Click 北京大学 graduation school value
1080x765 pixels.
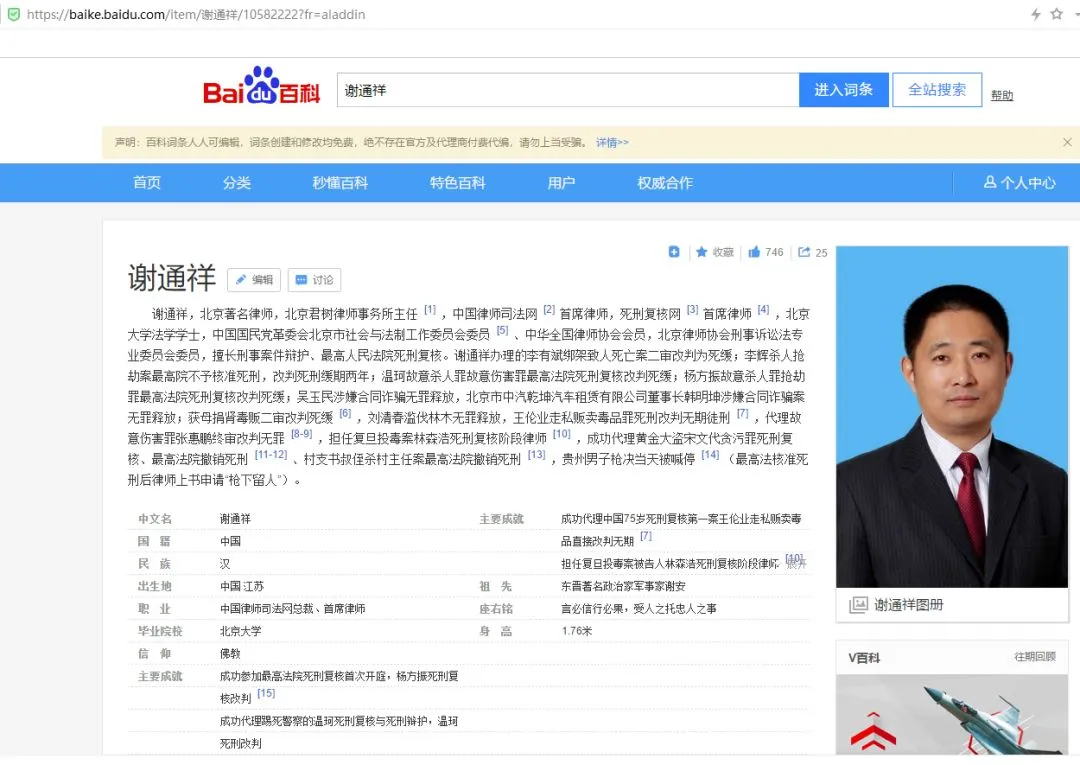[x=240, y=631]
